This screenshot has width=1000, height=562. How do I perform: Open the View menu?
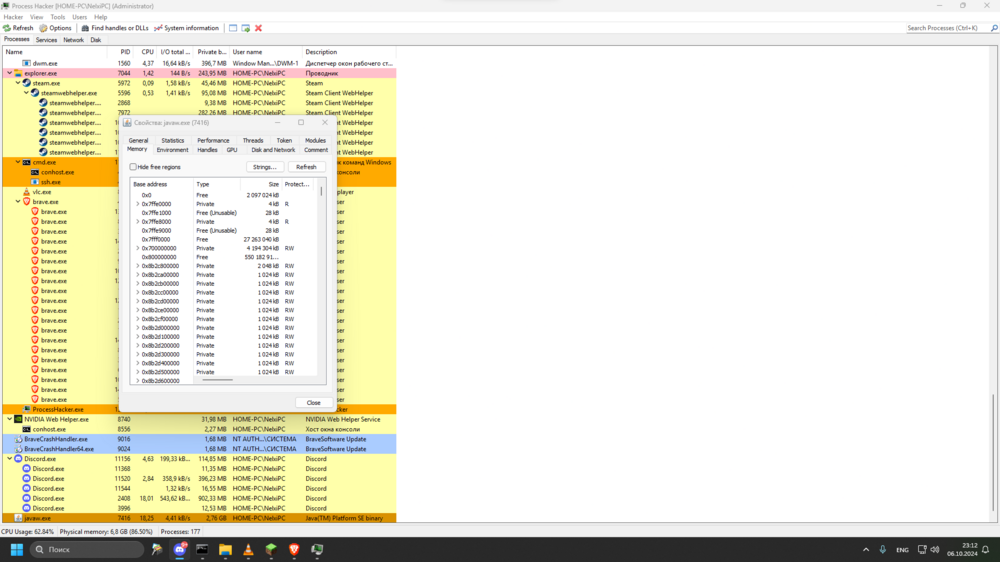pos(36,17)
